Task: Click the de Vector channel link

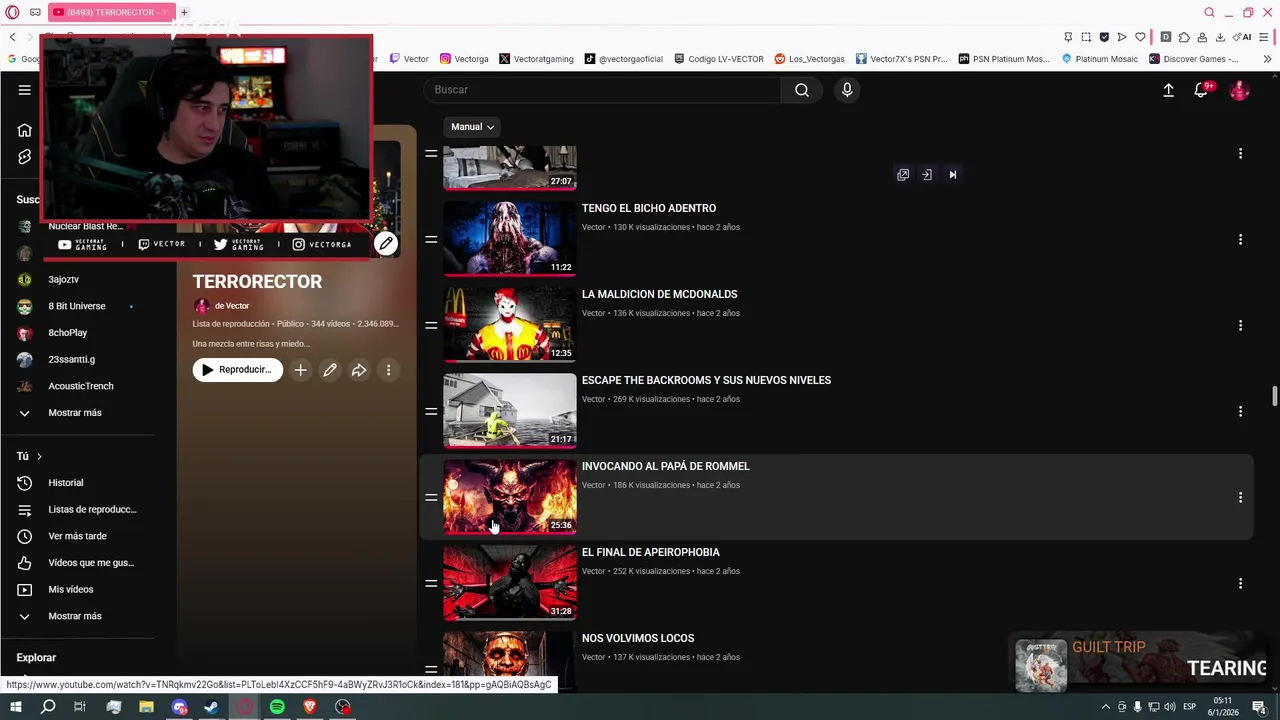Action: click(x=232, y=306)
